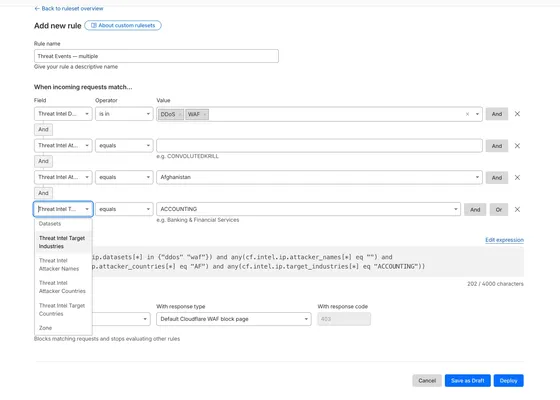Delete the ACCOUNTING condition row
Image resolution: width=560 pixels, height=400 pixels.
pyautogui.click(x=517, y=210)
